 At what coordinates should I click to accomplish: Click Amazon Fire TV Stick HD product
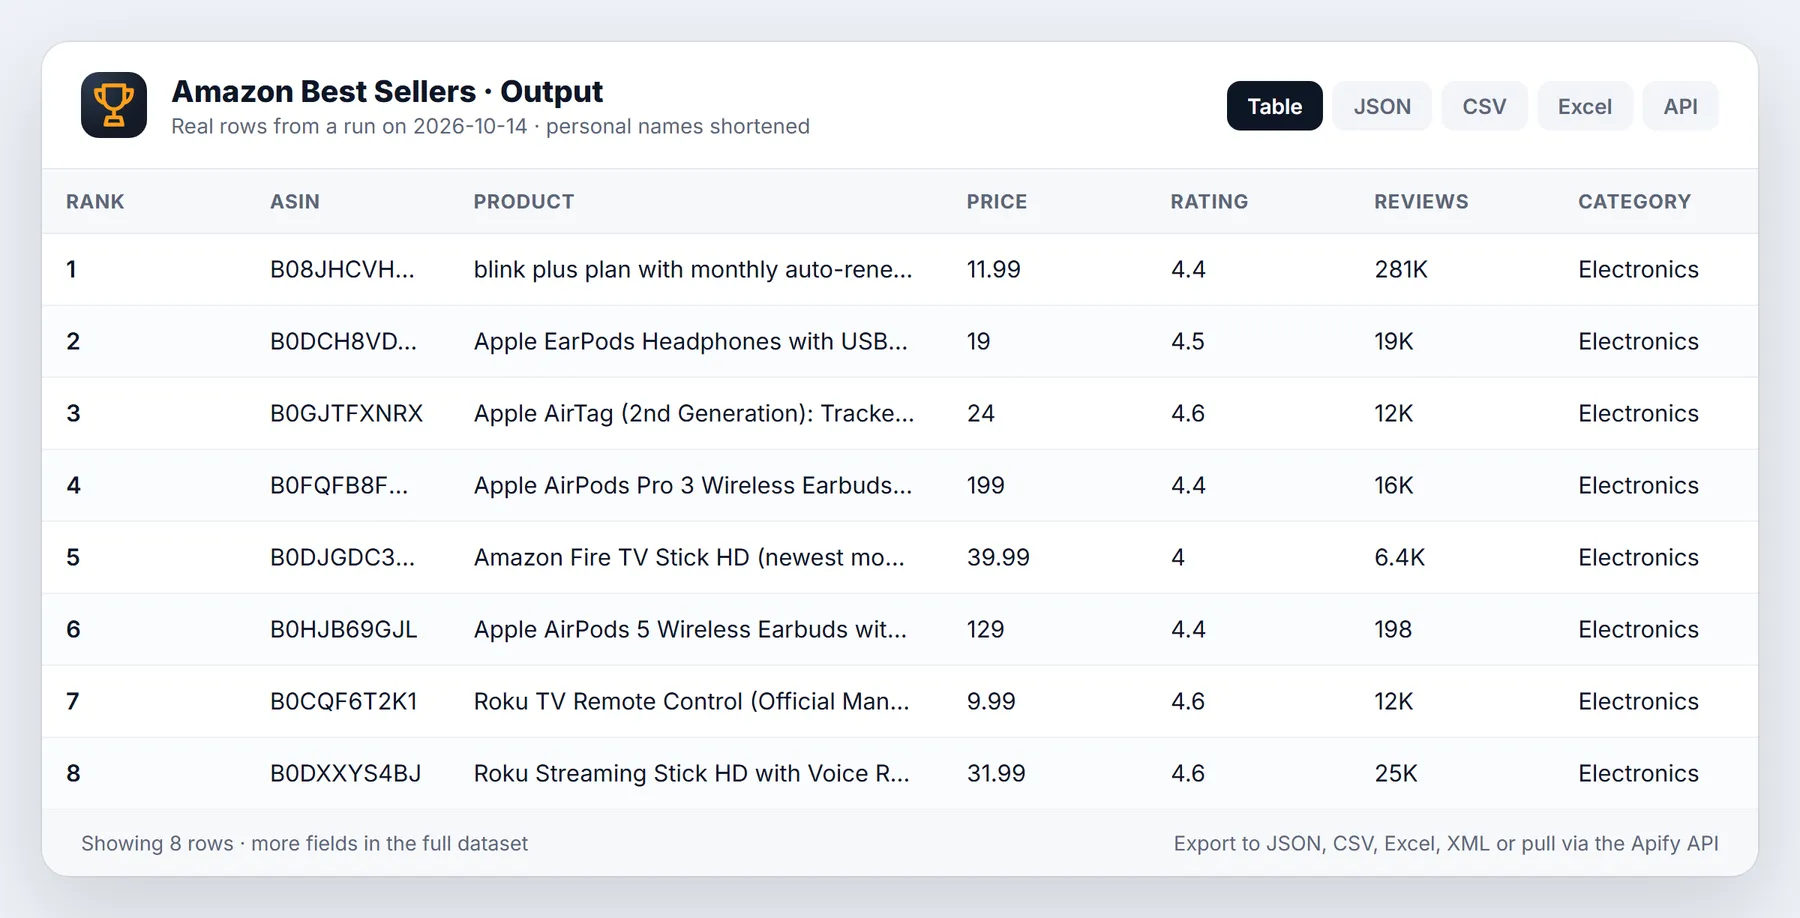tap(689, 557)
